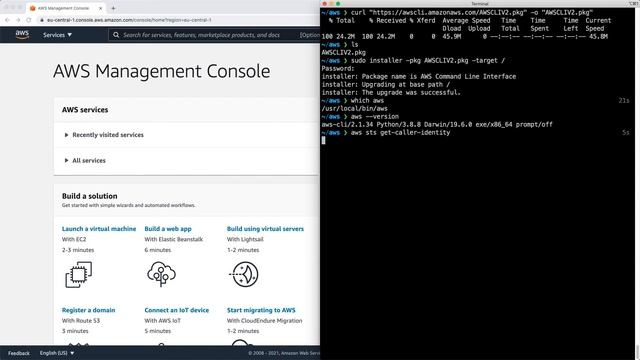This screenshot has height=360, width=640.
Task: Click 'With Route 53' text
Action: tap(81, 321)
